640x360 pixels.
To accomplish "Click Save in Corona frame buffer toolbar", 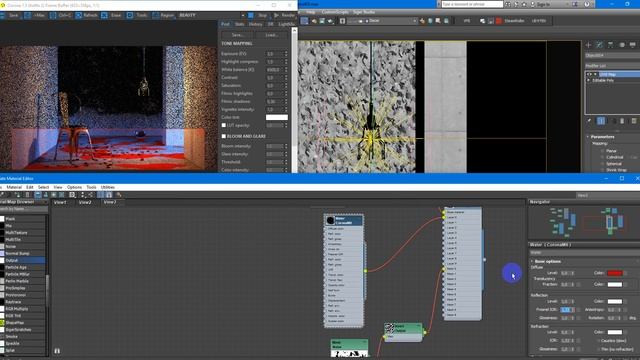I will [x=10, y=15].
